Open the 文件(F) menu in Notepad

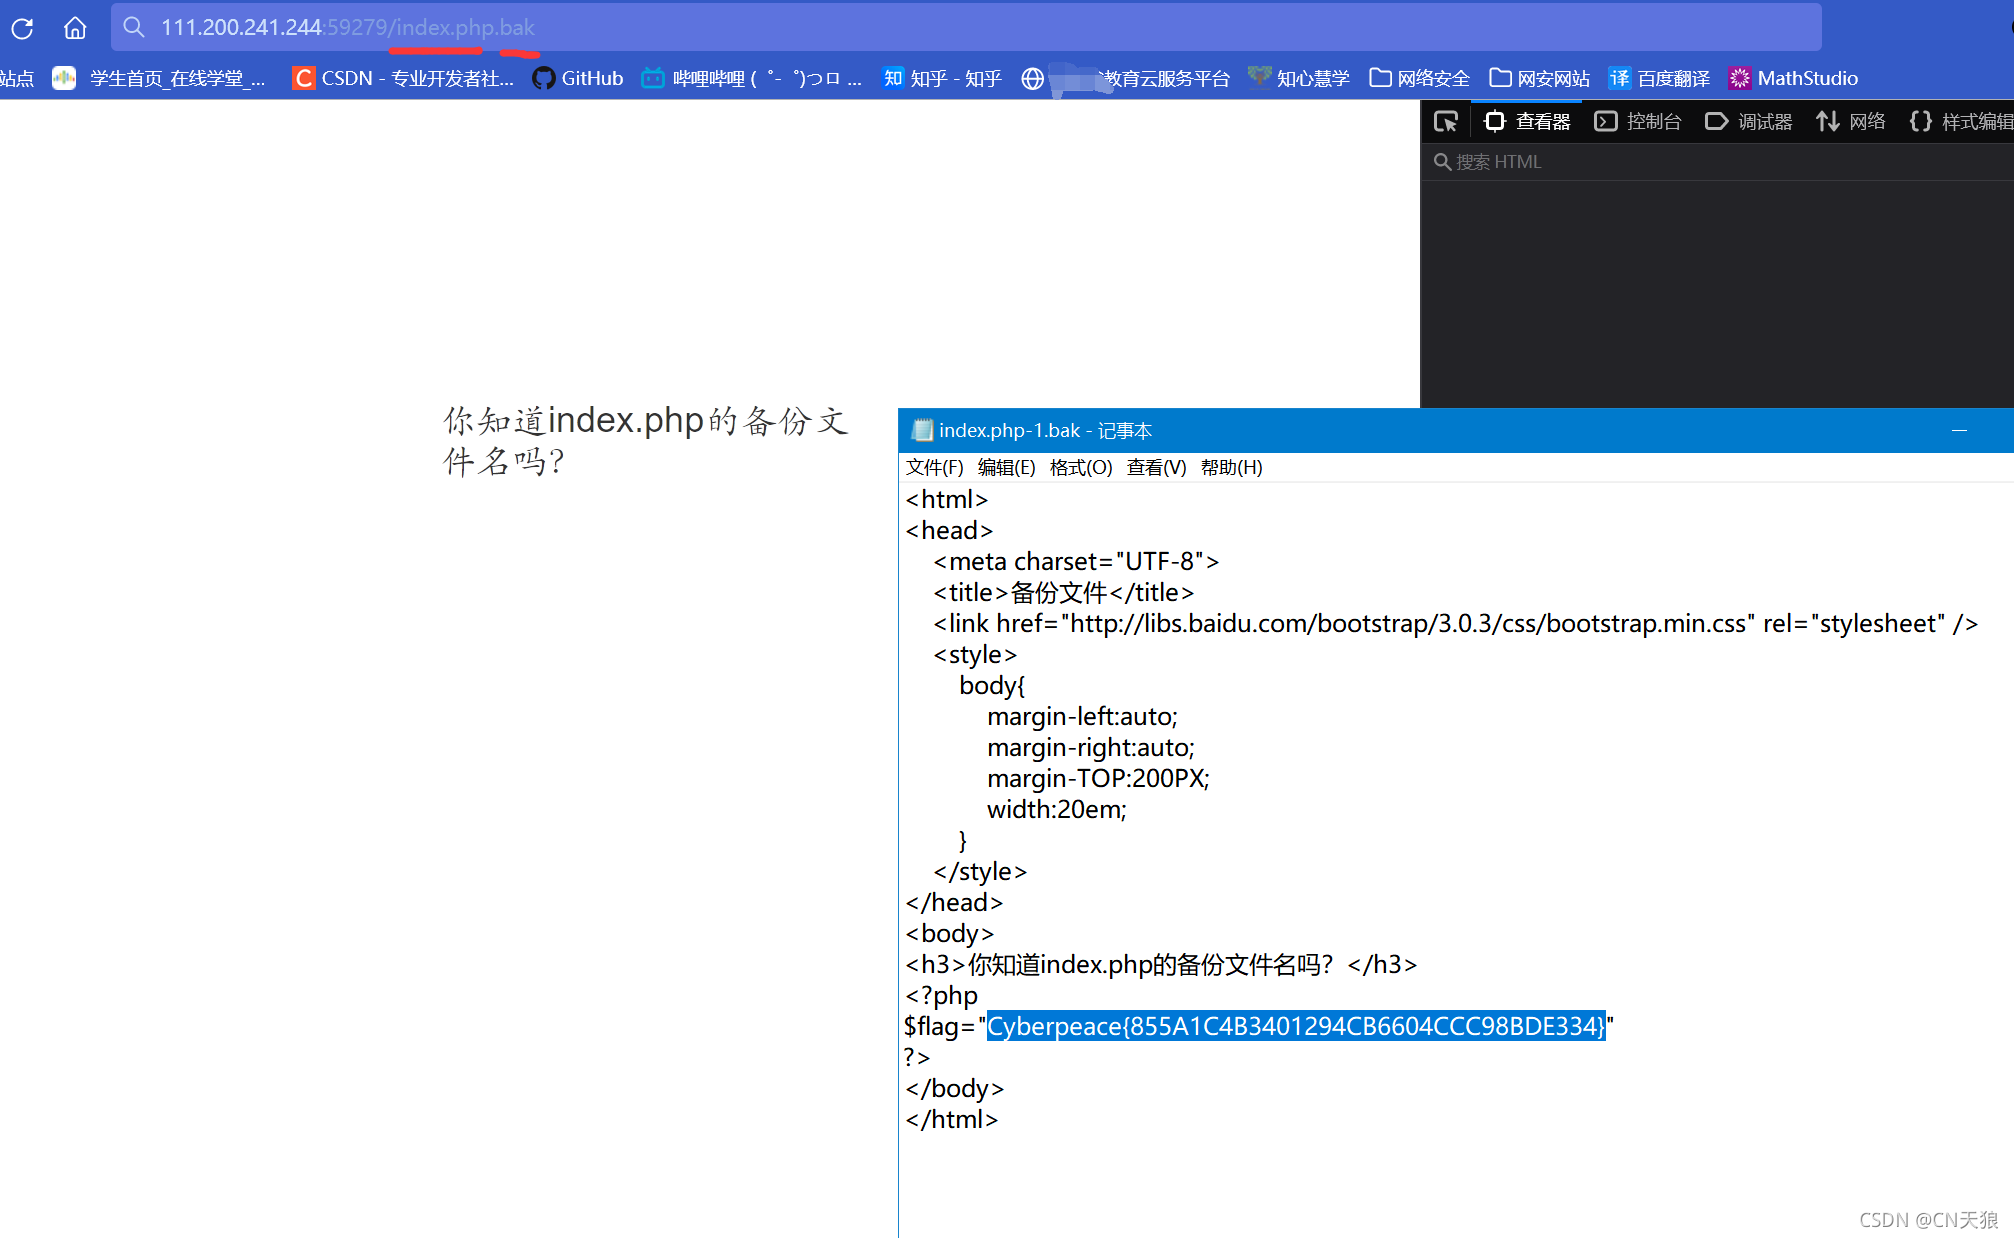tap(934, 467)
